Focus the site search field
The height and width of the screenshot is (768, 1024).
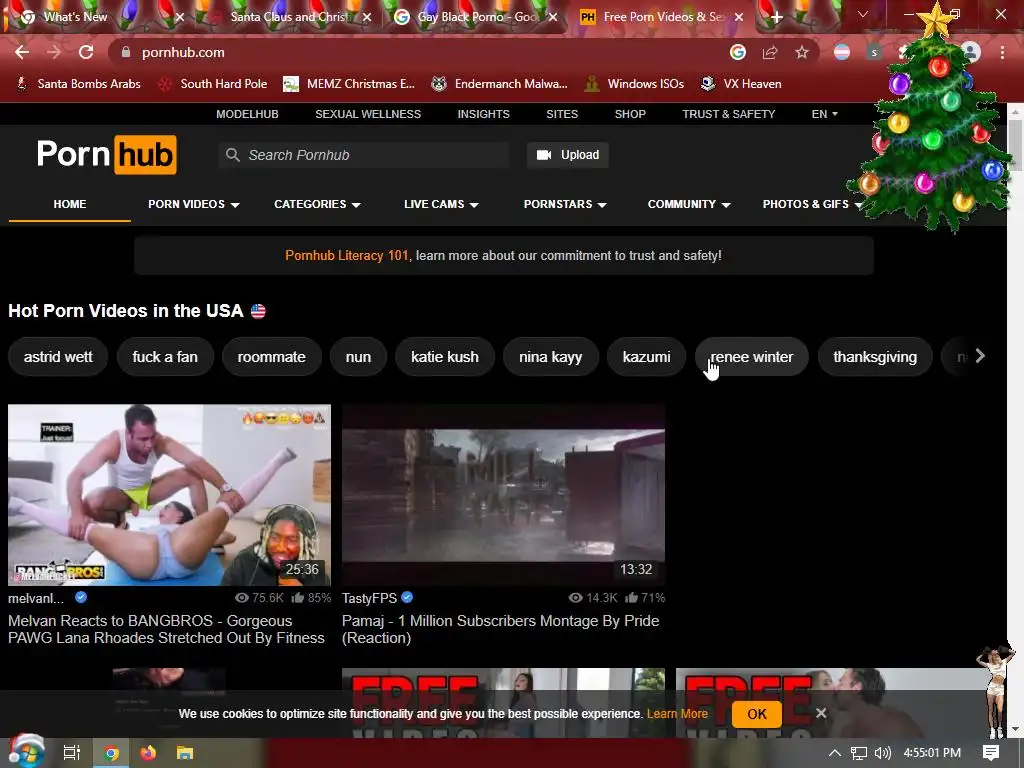pos(363,155)
